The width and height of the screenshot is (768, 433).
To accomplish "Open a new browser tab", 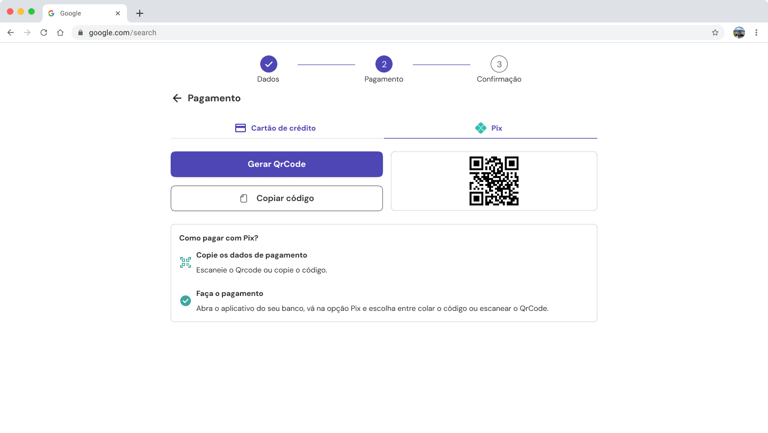I will tap(140, 13).
